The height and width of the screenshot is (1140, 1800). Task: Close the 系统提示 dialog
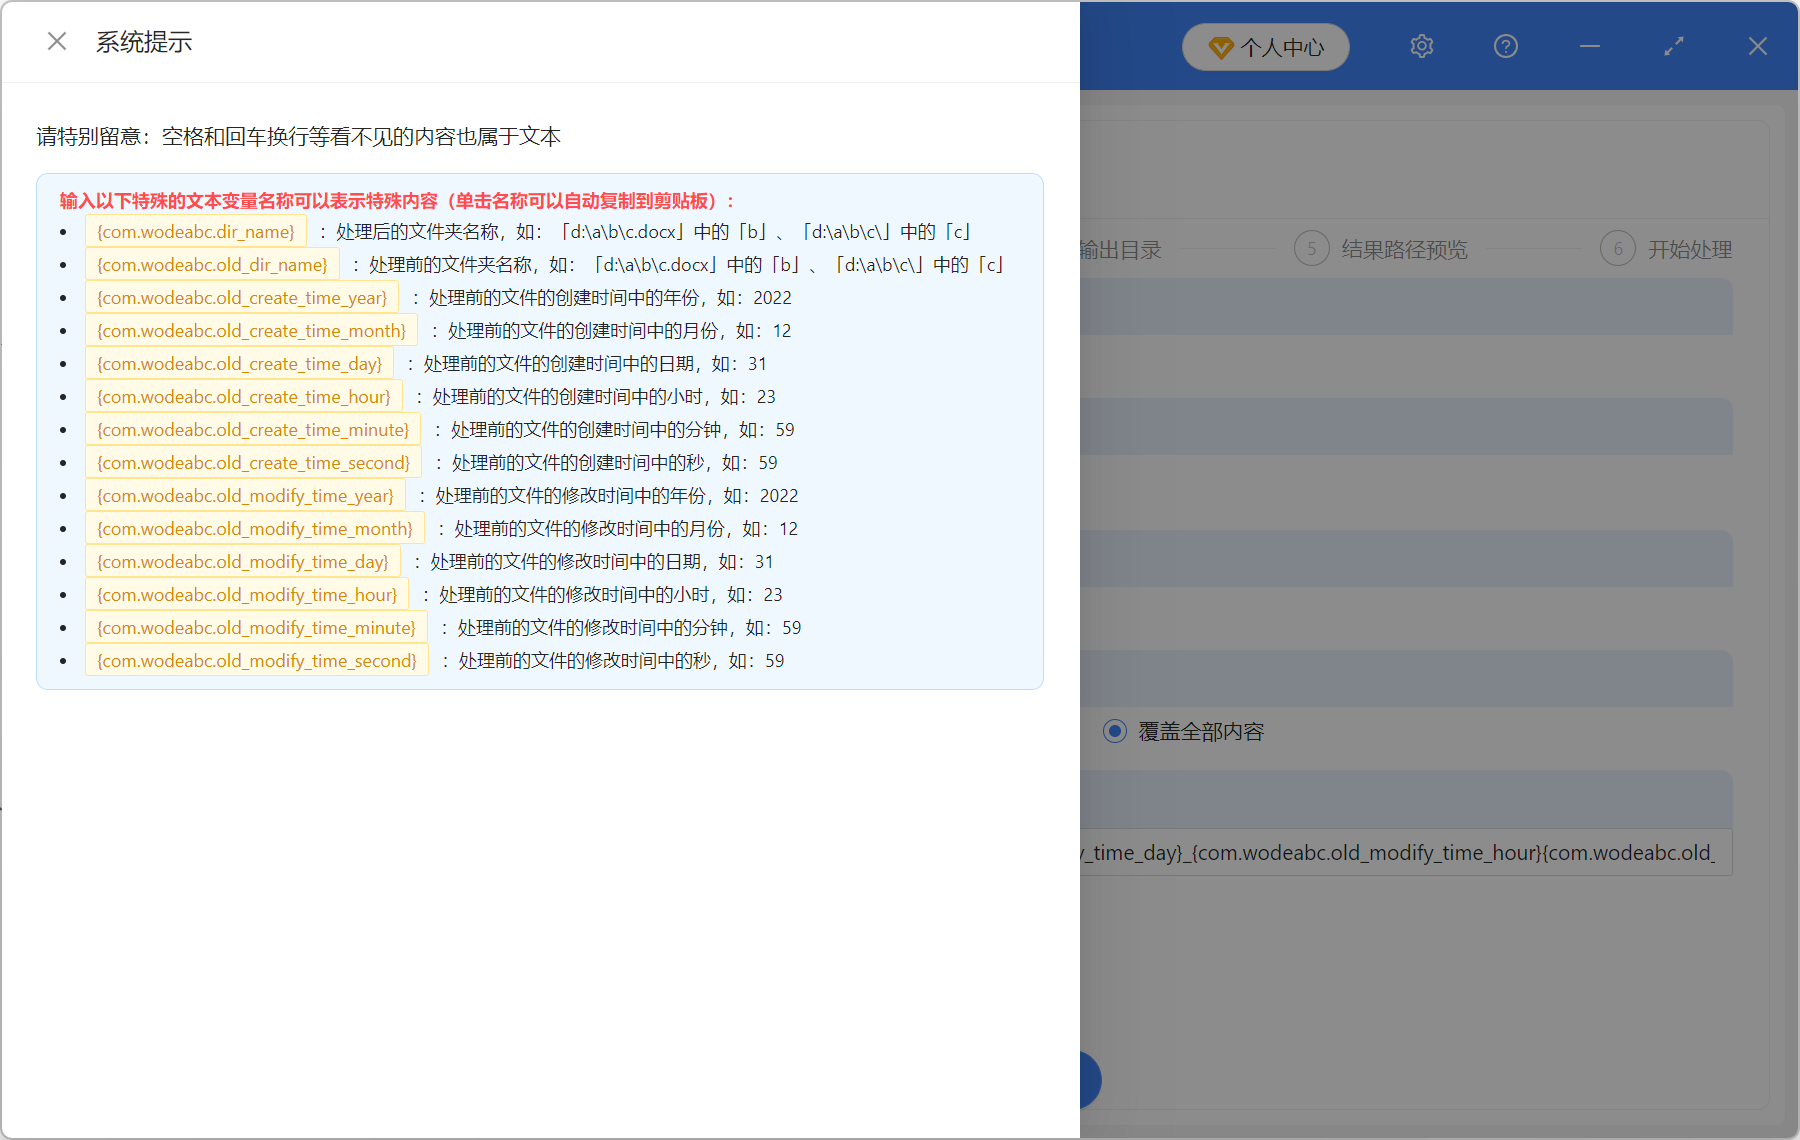click(x=56, y=41)
